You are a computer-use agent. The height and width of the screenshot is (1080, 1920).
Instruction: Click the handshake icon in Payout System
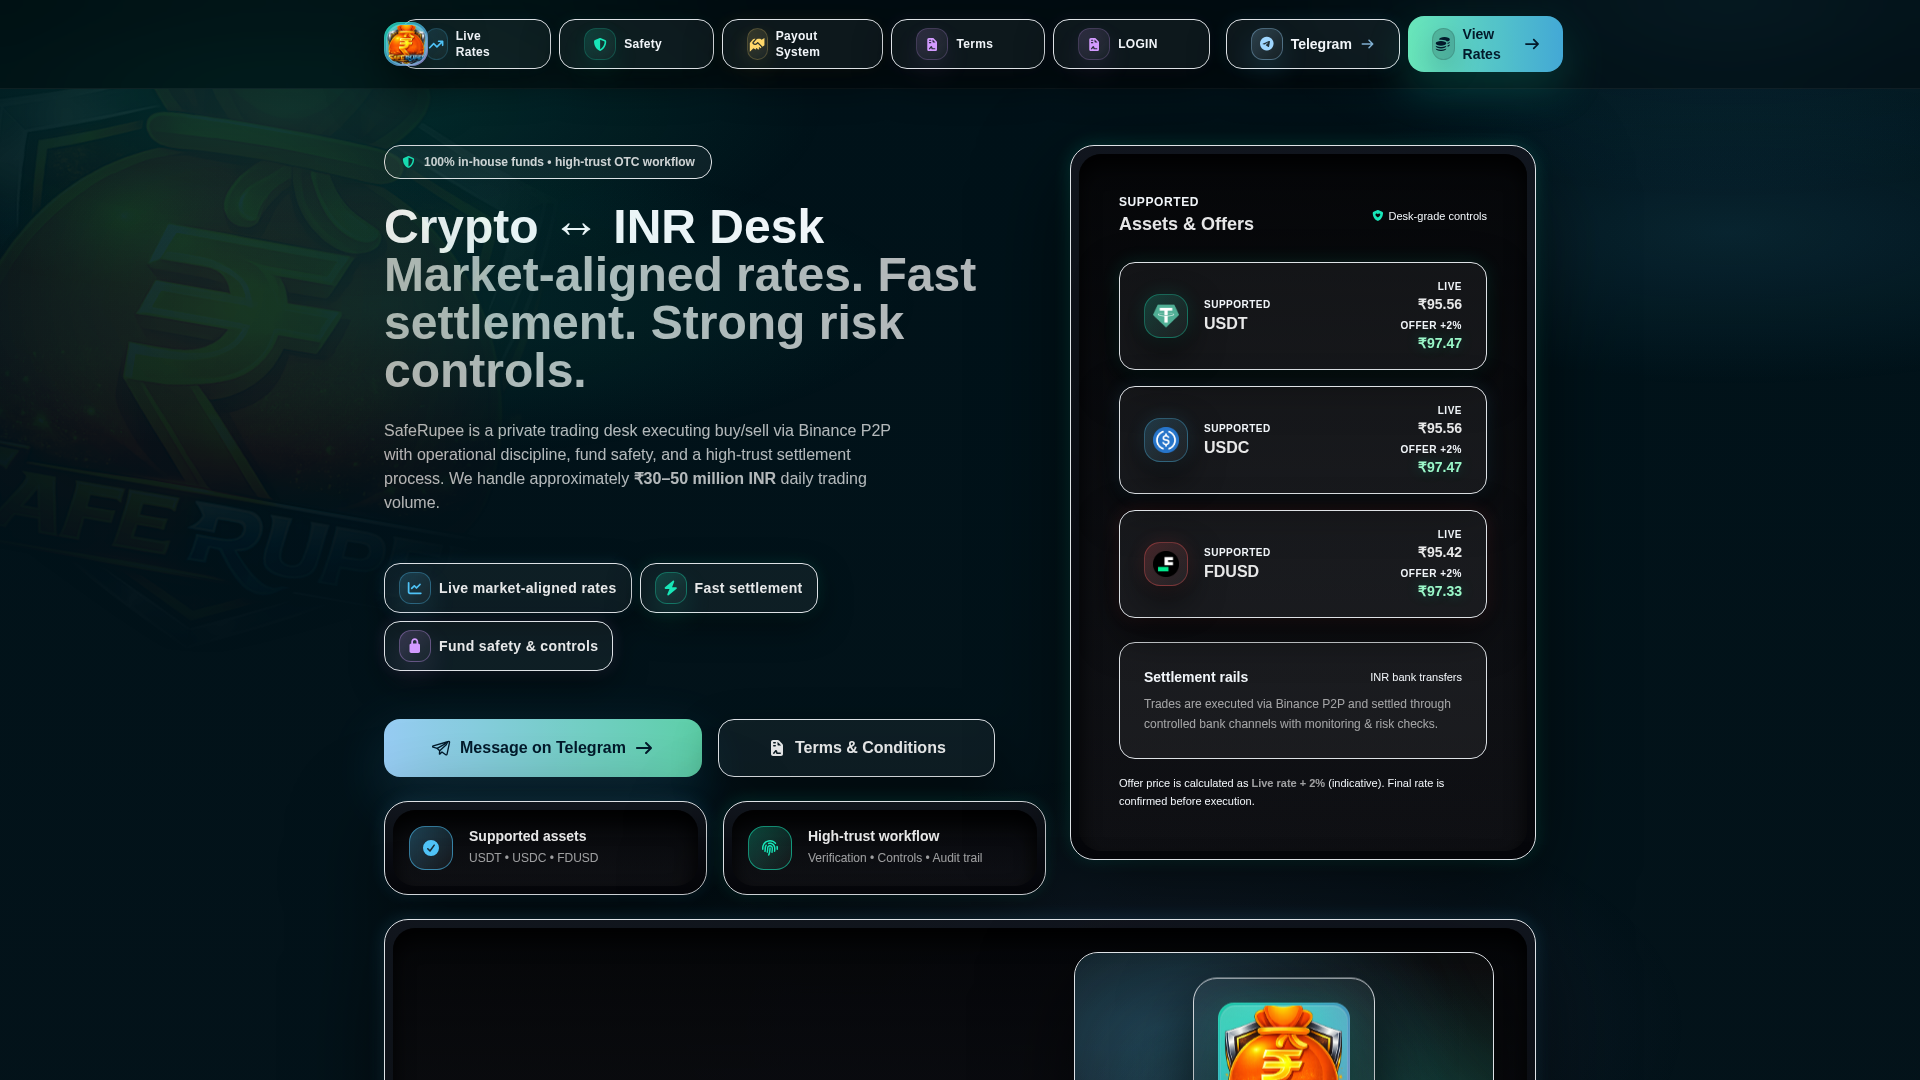click(758, 44)
